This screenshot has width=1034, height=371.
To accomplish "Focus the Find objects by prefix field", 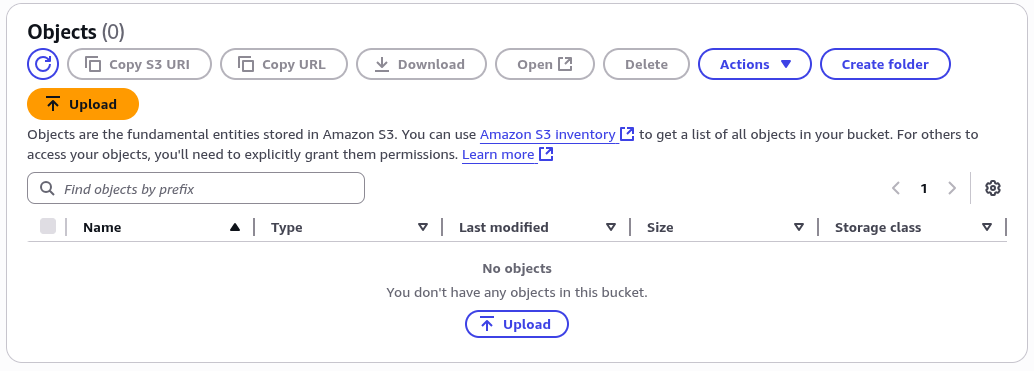I will coord(196,188).
